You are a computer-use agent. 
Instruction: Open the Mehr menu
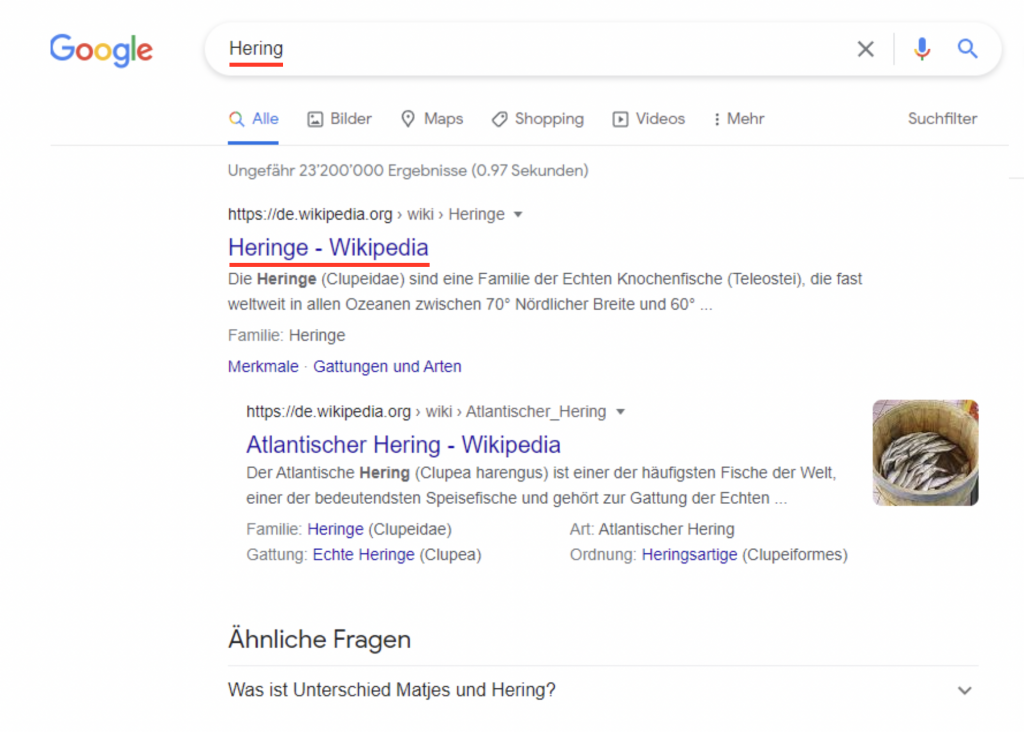[739, 119]
